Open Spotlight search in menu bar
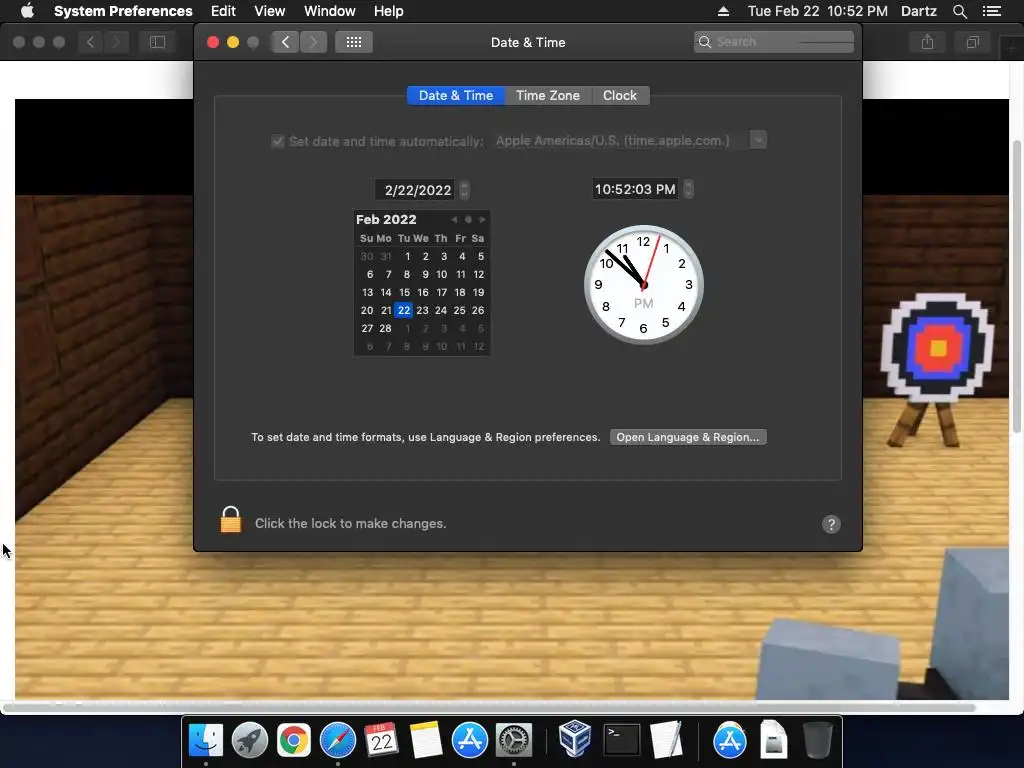The image size is (1024, 768). (x=959, y=11)
